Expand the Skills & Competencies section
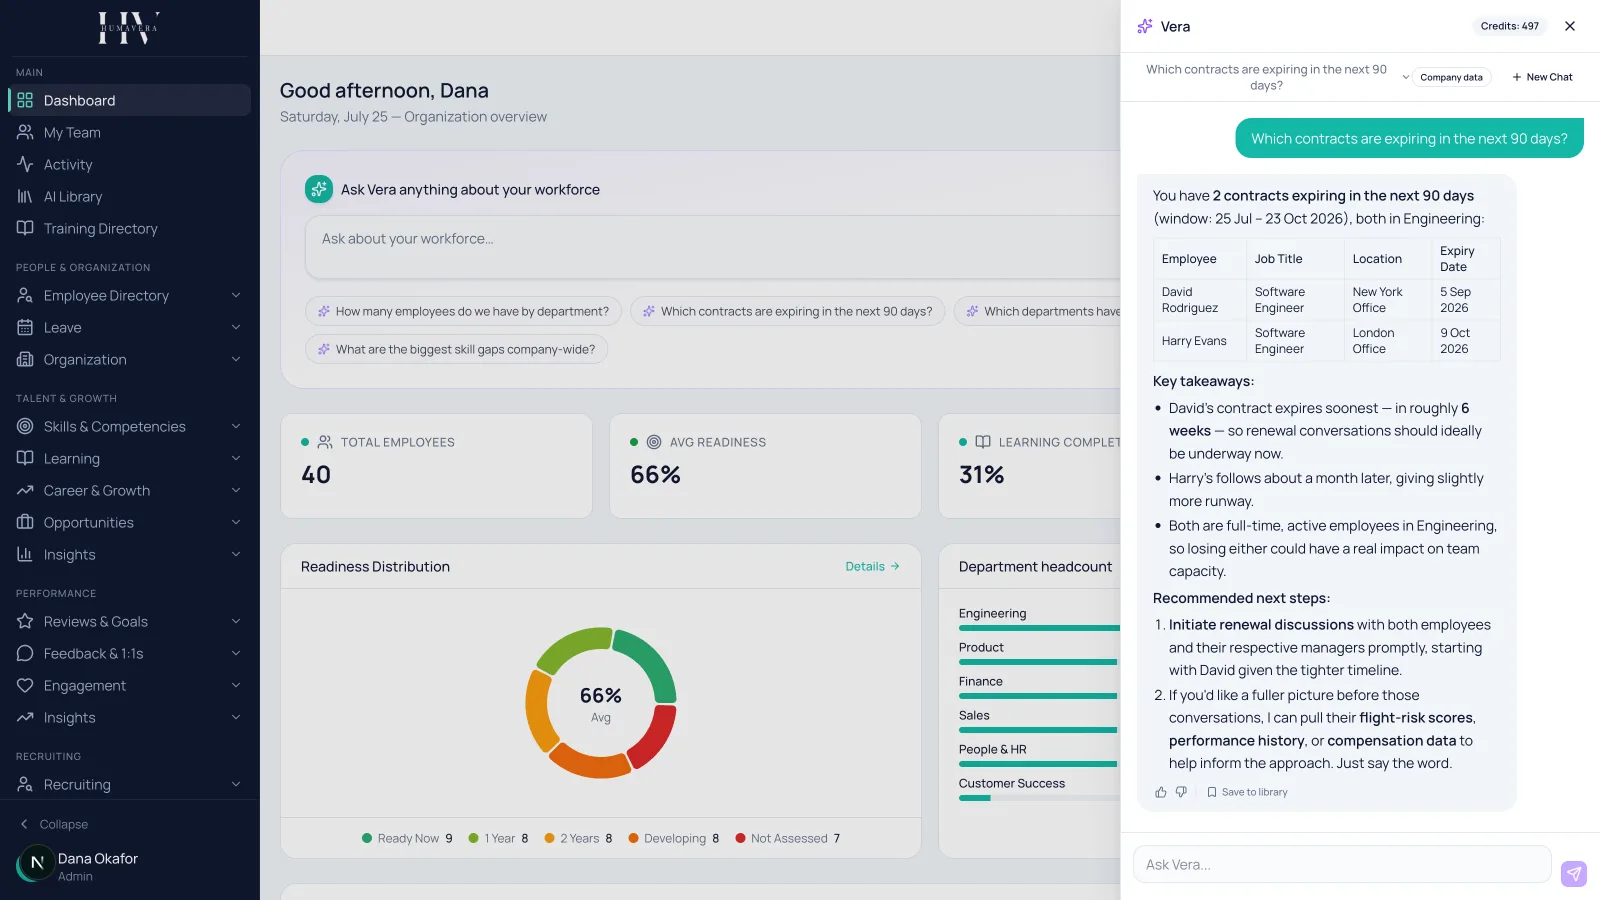This screenshot has height=900, width=1600. pos(130,427)
